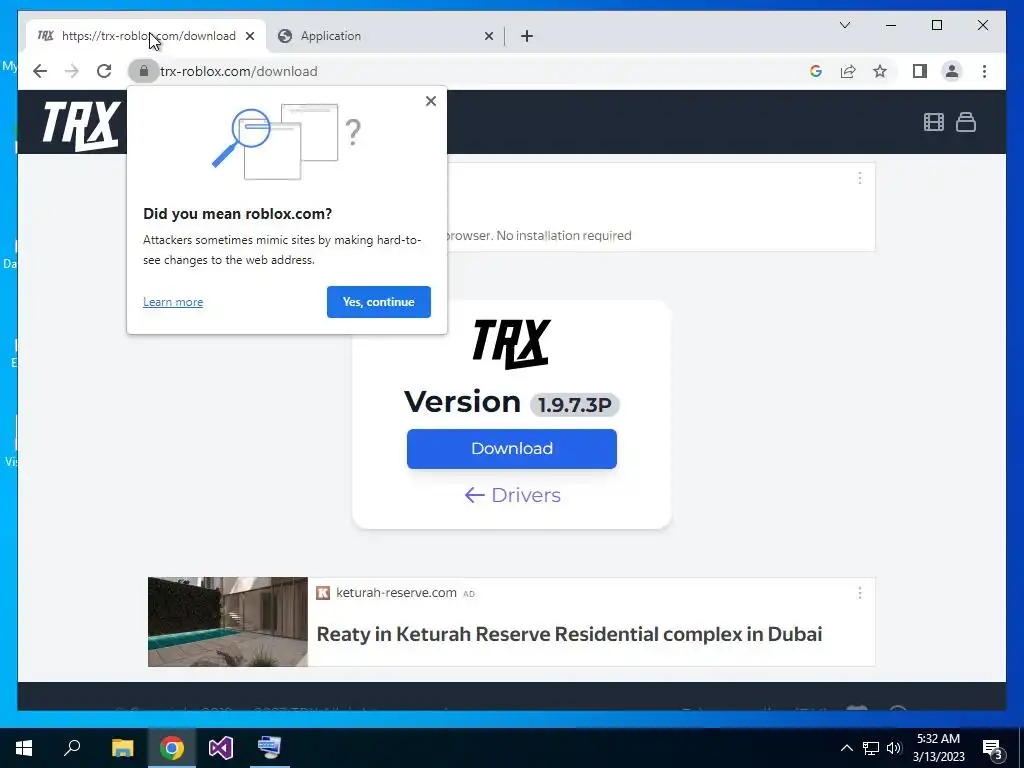This screenshot has height=768, width=1024.
Task: Click the computer app icon in taskbar
Action: click(269, 748)
